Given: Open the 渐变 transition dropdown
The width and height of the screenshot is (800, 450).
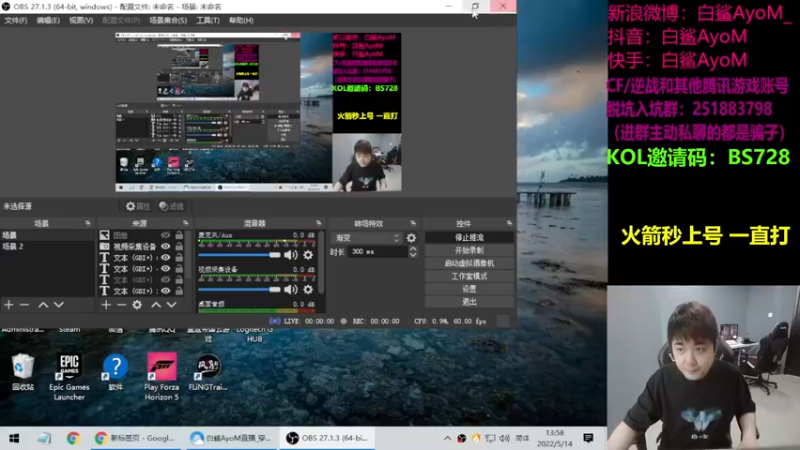Looking at the screenshot, I should point(366,238).
